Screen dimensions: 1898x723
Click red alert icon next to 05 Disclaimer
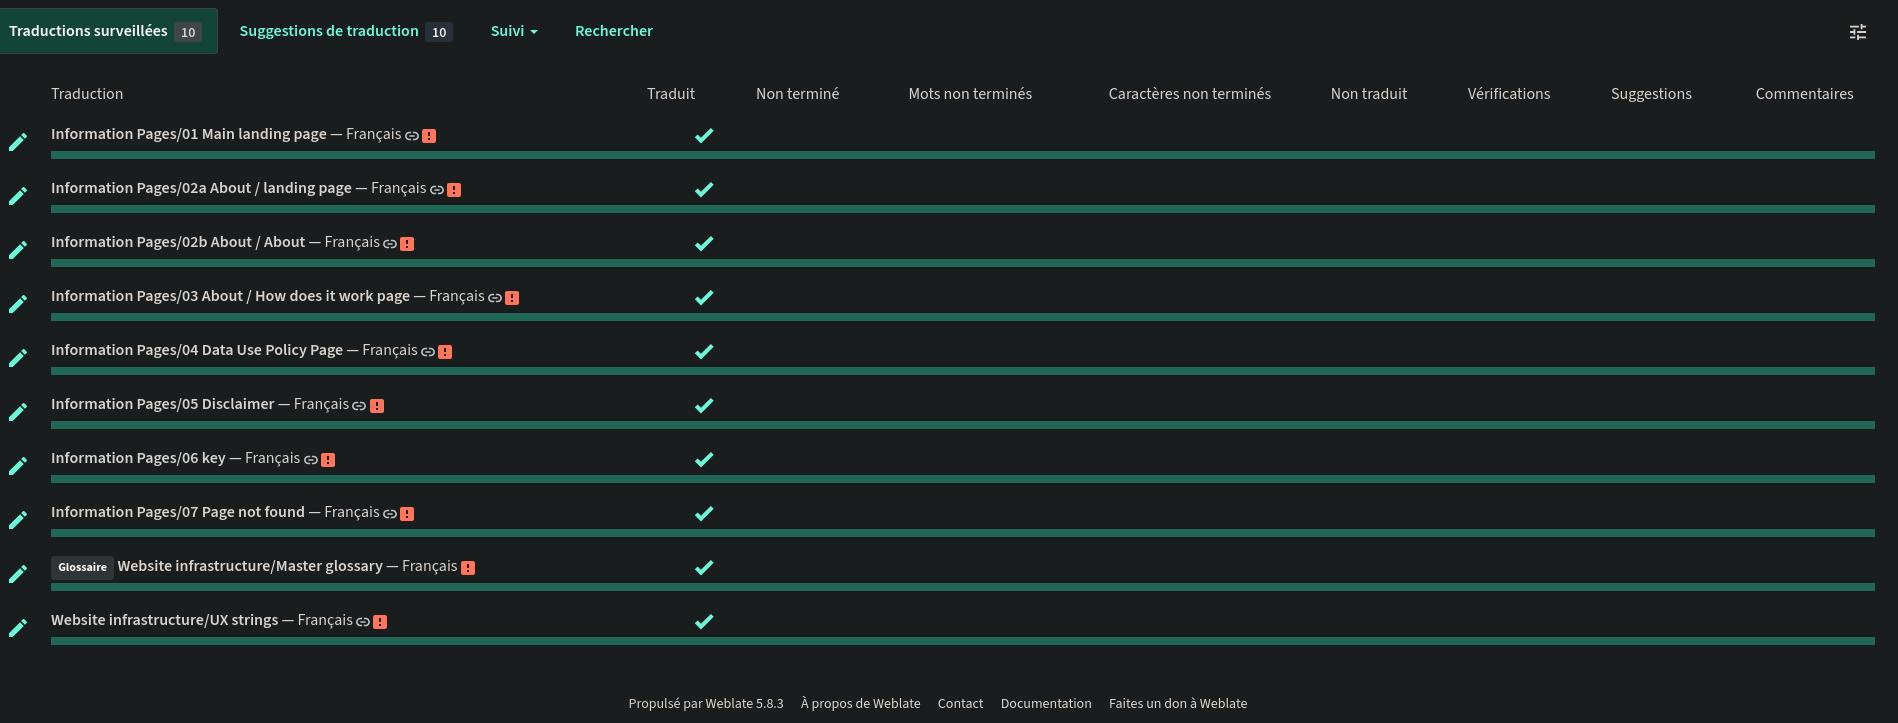[377, 406]
